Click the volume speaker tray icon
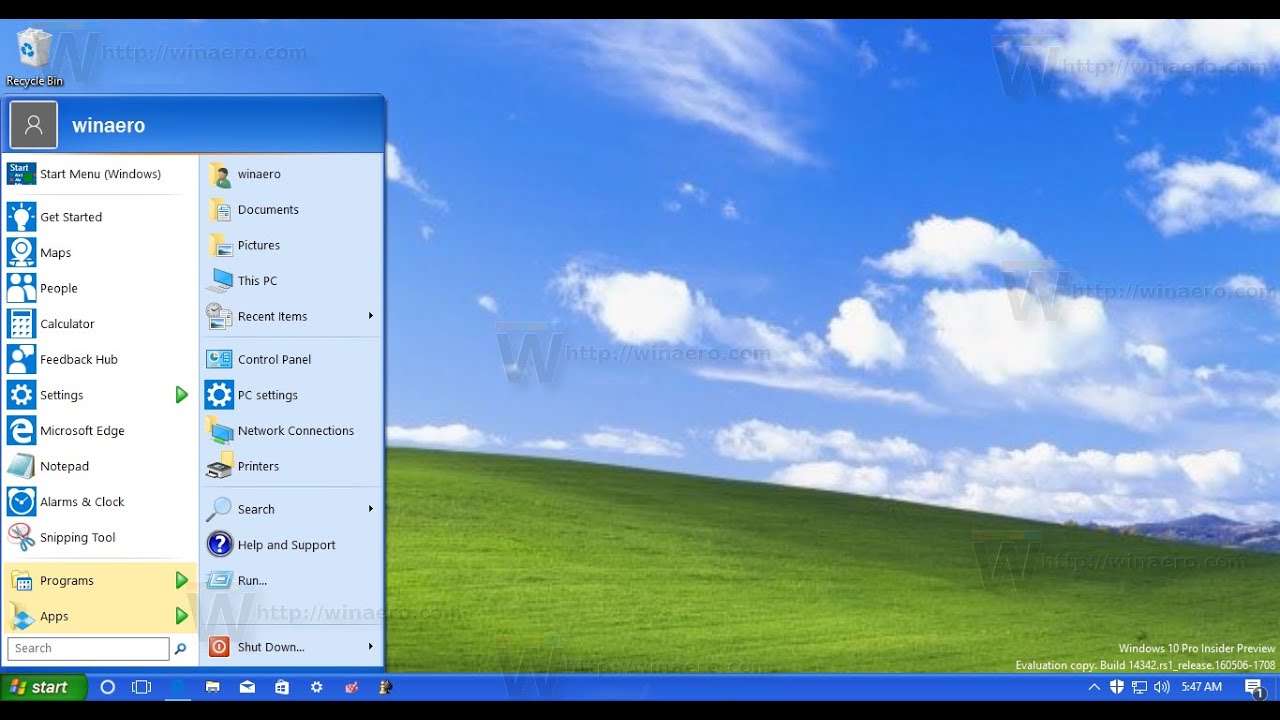Viewport: 1280px width, 720px height. [1161, 687]
